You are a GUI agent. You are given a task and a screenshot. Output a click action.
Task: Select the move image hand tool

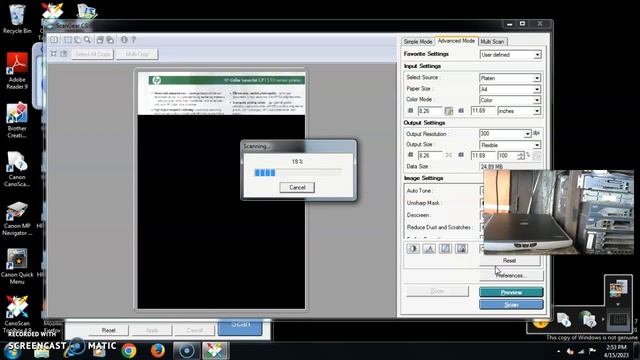pyautogui.click(x=78, y=40)
